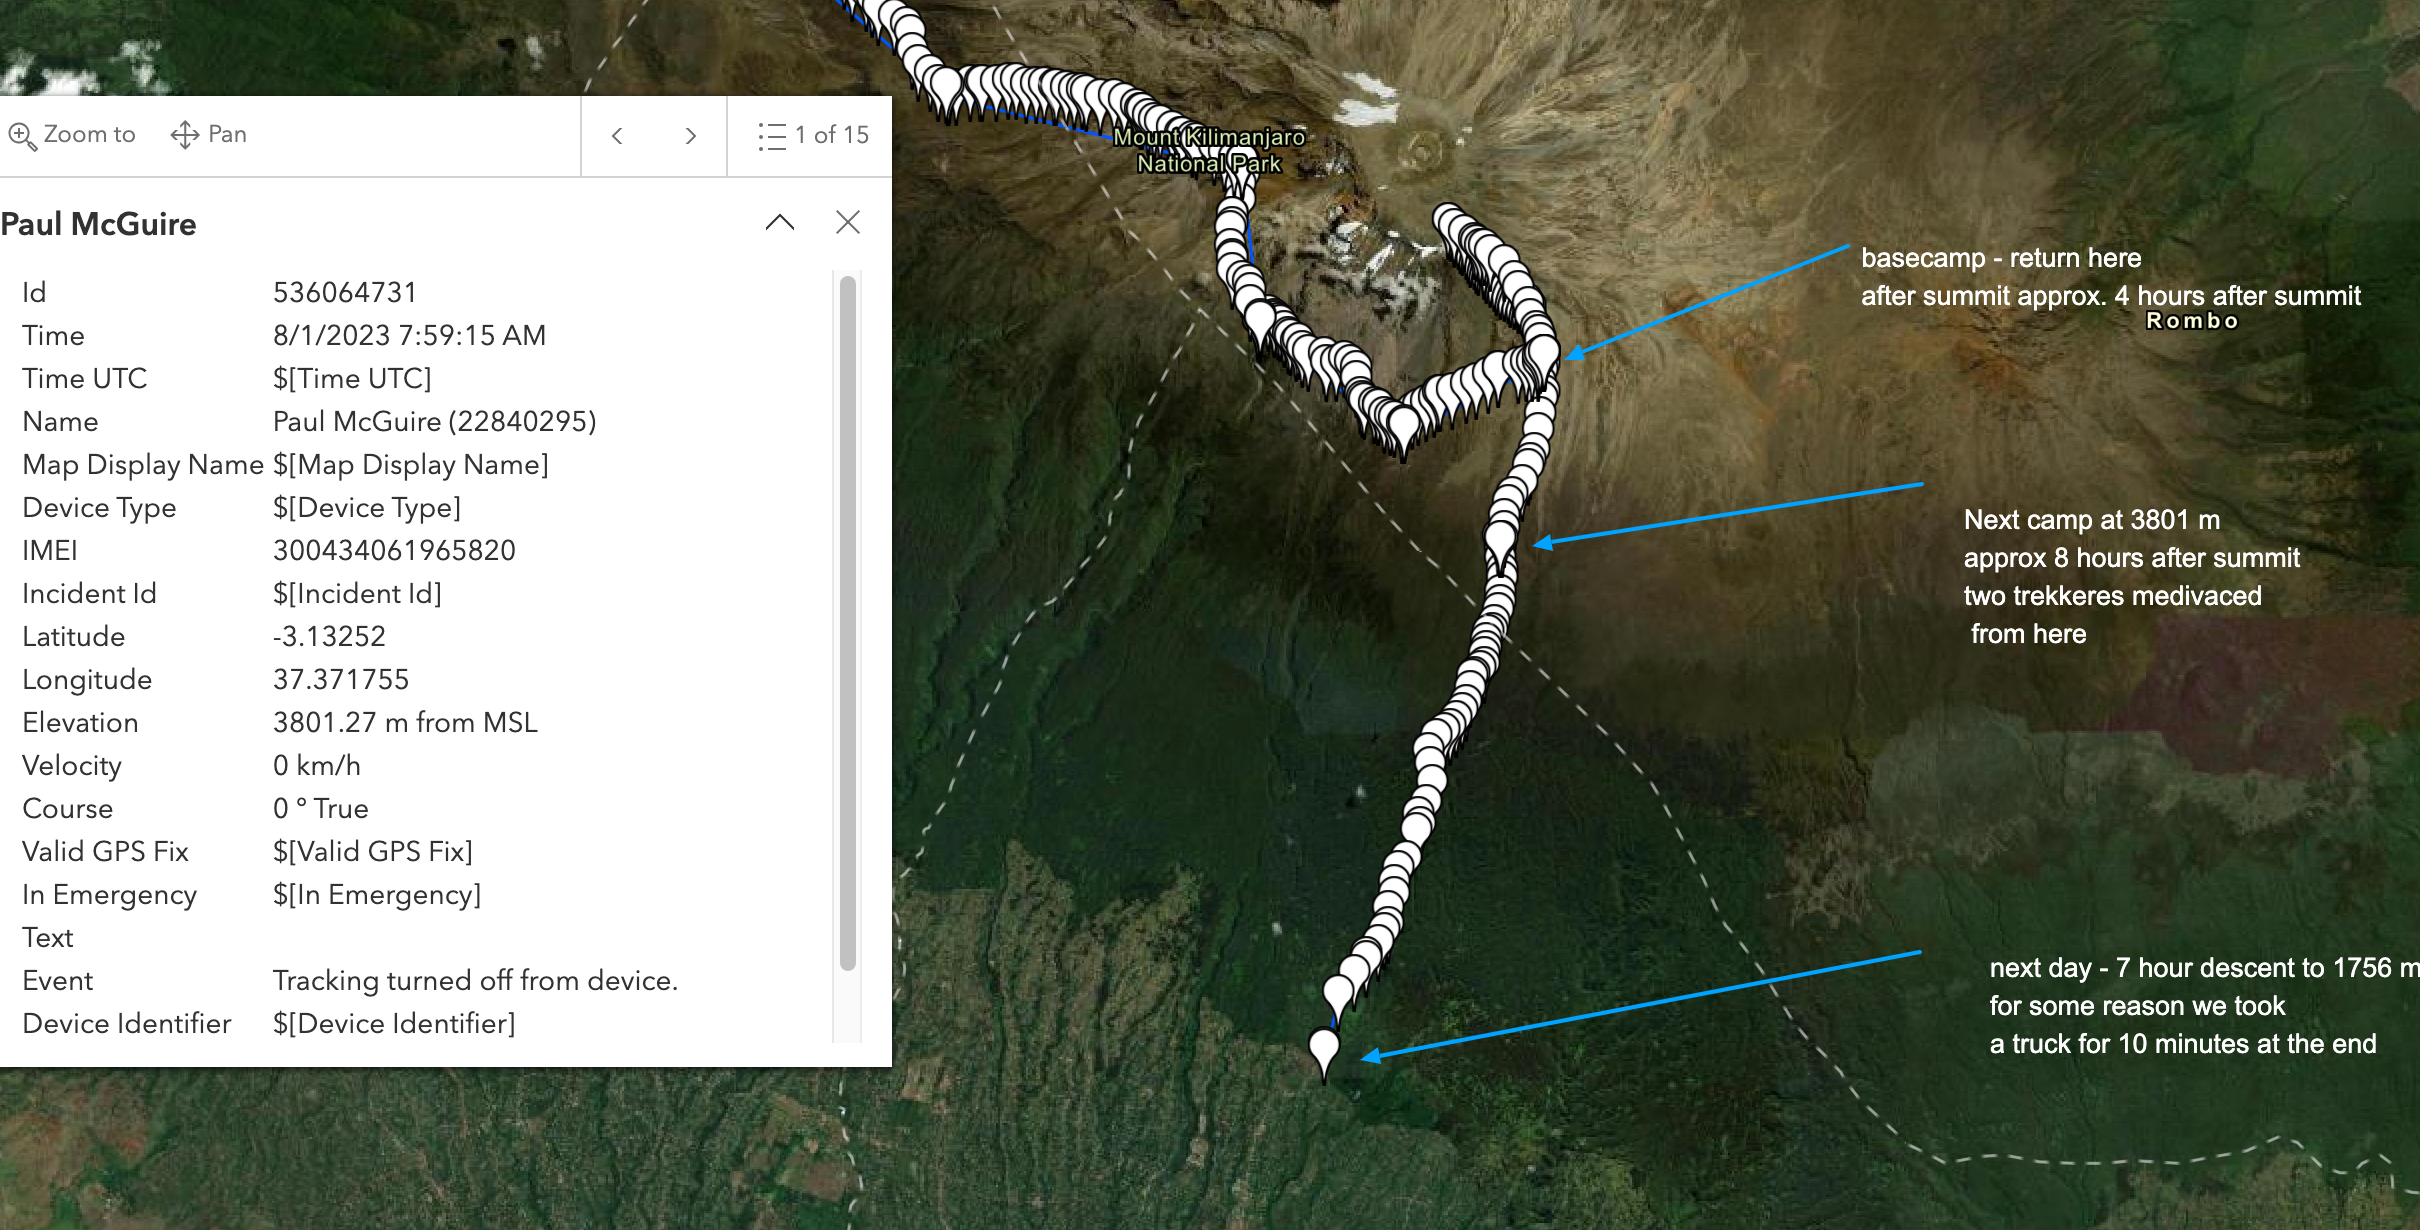Click the Elevation value 3801.27 m

point(405,722)
